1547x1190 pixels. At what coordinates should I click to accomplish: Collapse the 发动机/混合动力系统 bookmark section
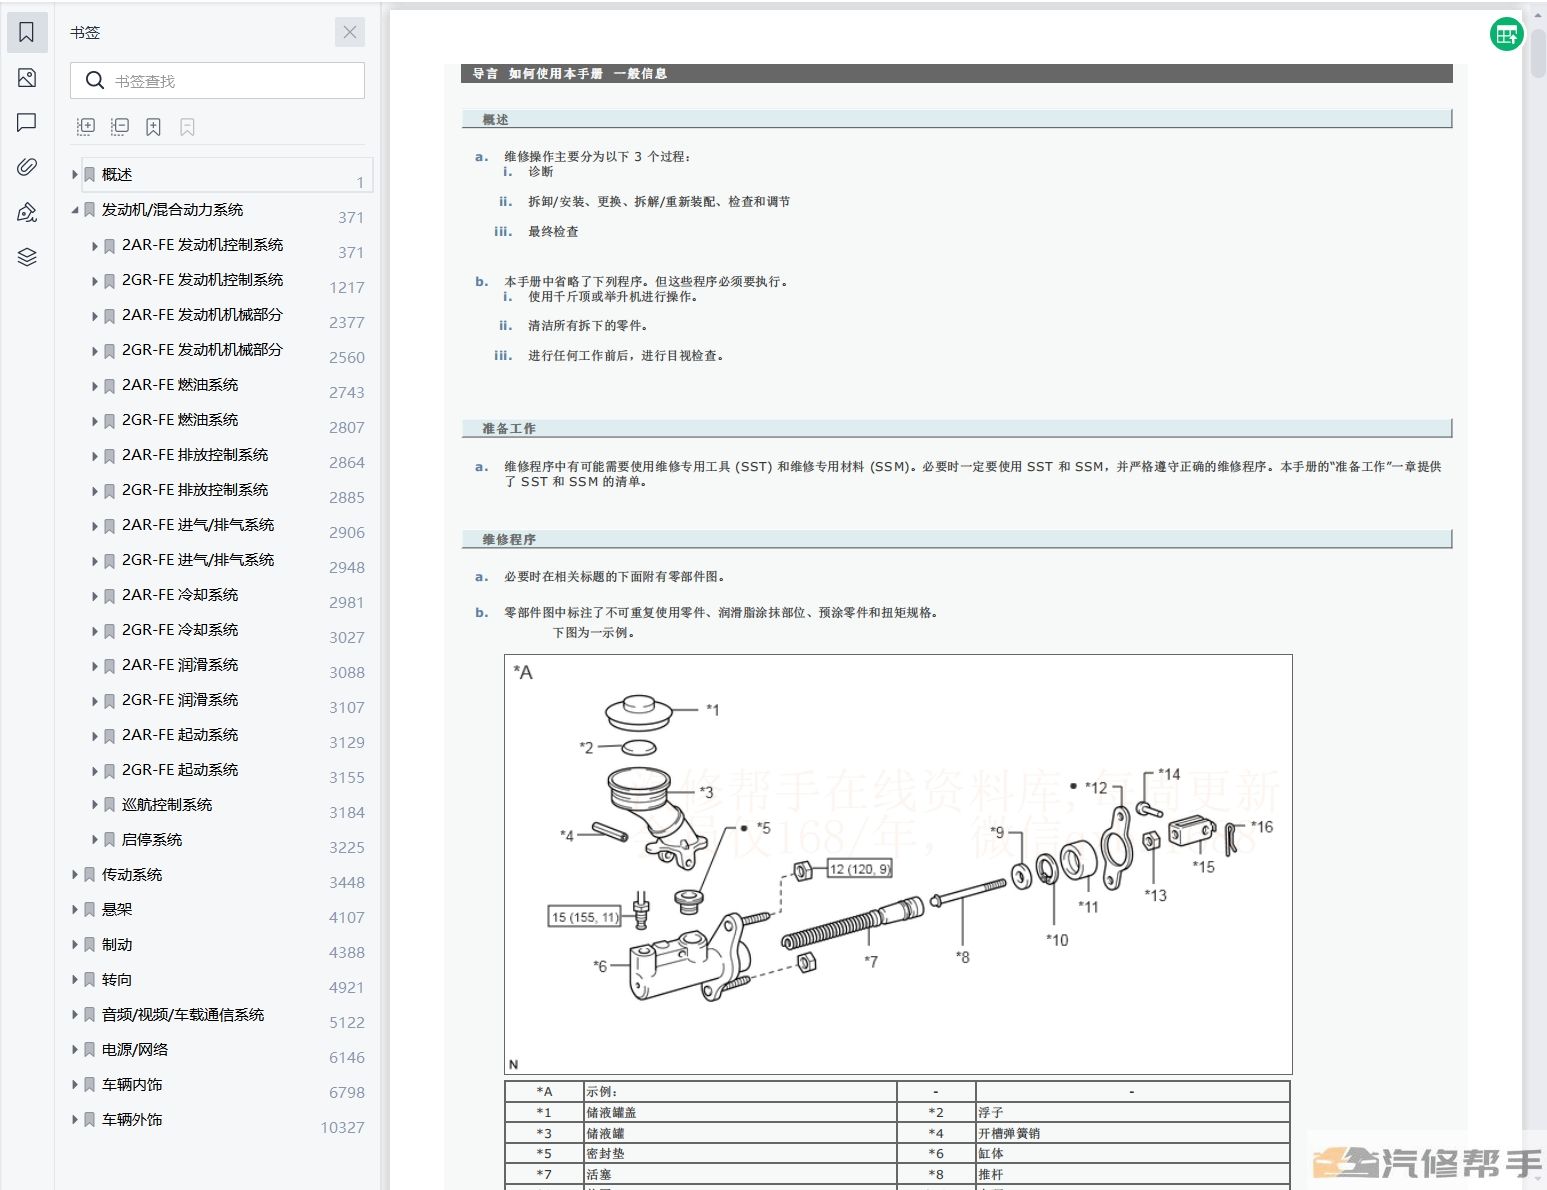[x=75, y=210]
